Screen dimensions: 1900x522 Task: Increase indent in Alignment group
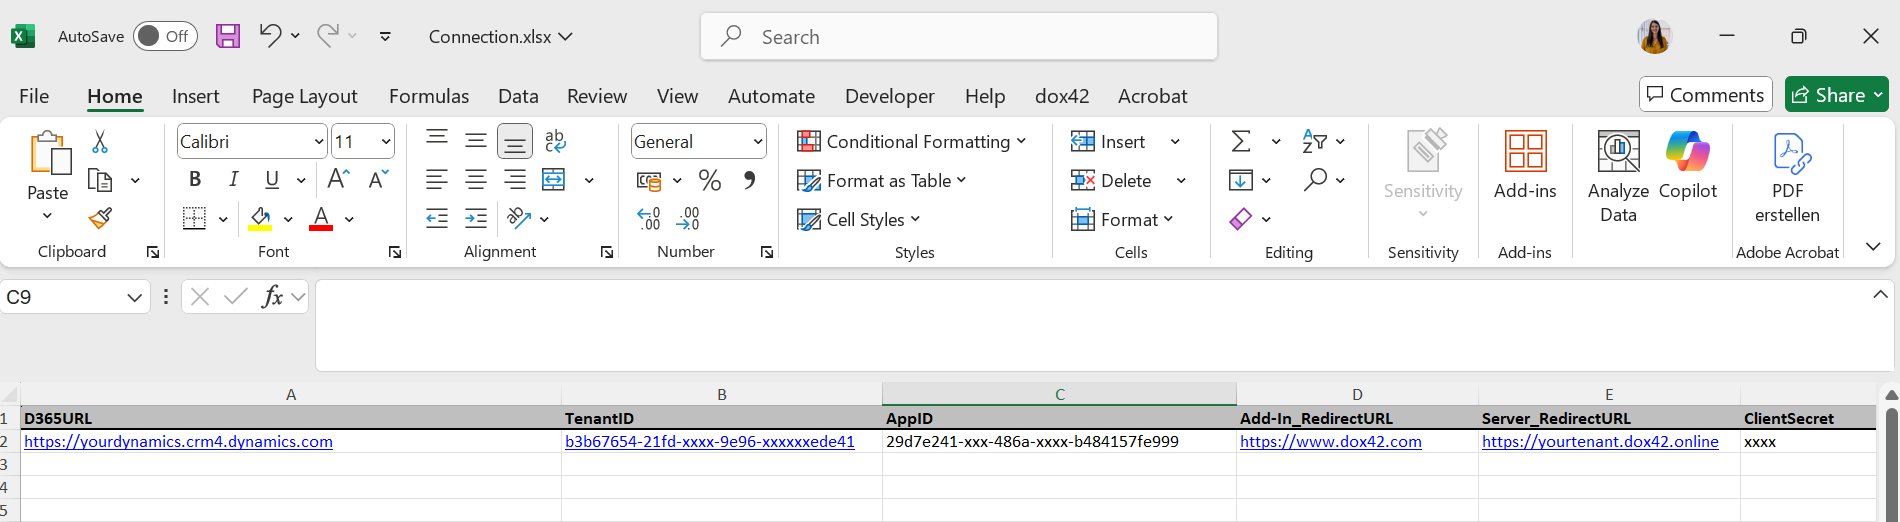(476, 218)
